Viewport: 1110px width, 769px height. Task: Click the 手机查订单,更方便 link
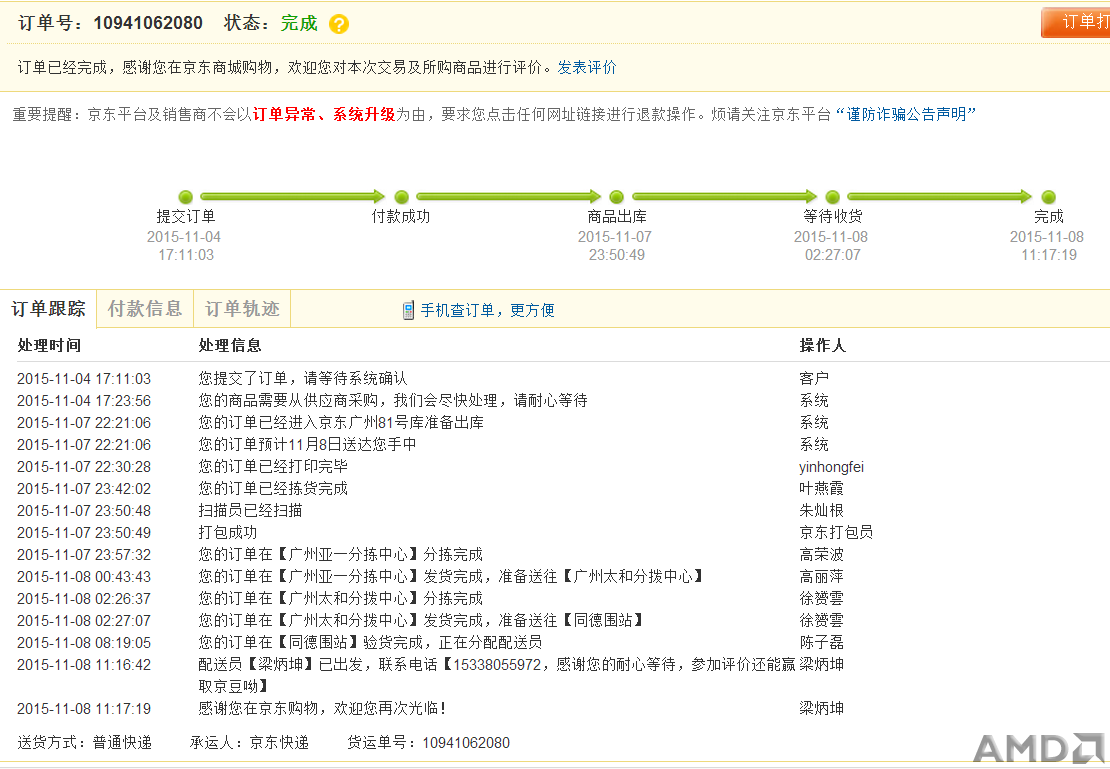coord(488,310)
